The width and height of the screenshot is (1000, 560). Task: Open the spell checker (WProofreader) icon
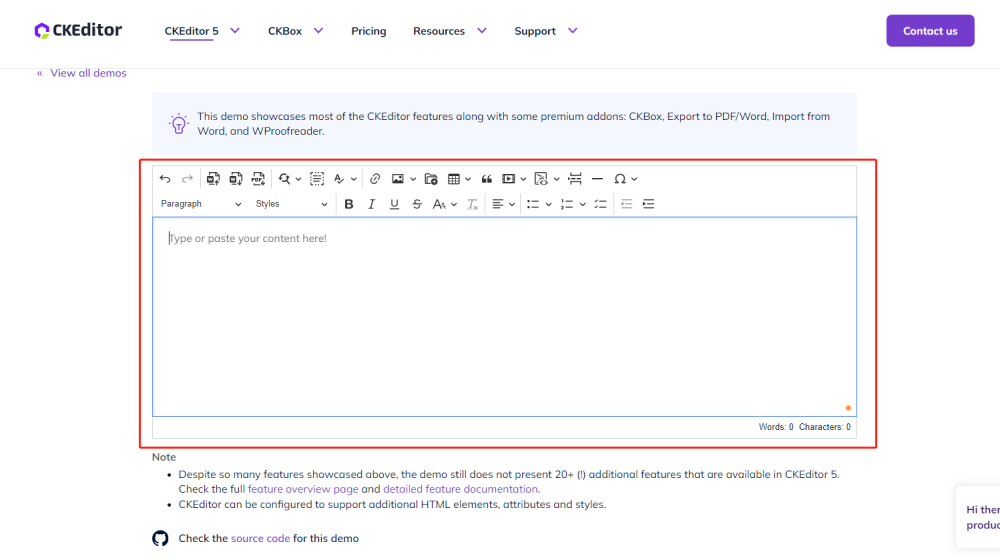coord(339,179)
